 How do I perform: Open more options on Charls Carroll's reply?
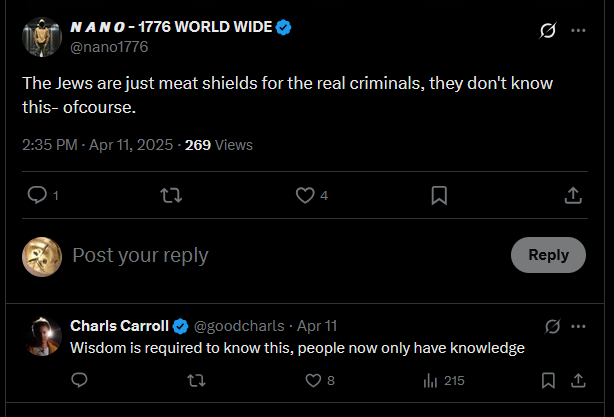tap(578, 326)
